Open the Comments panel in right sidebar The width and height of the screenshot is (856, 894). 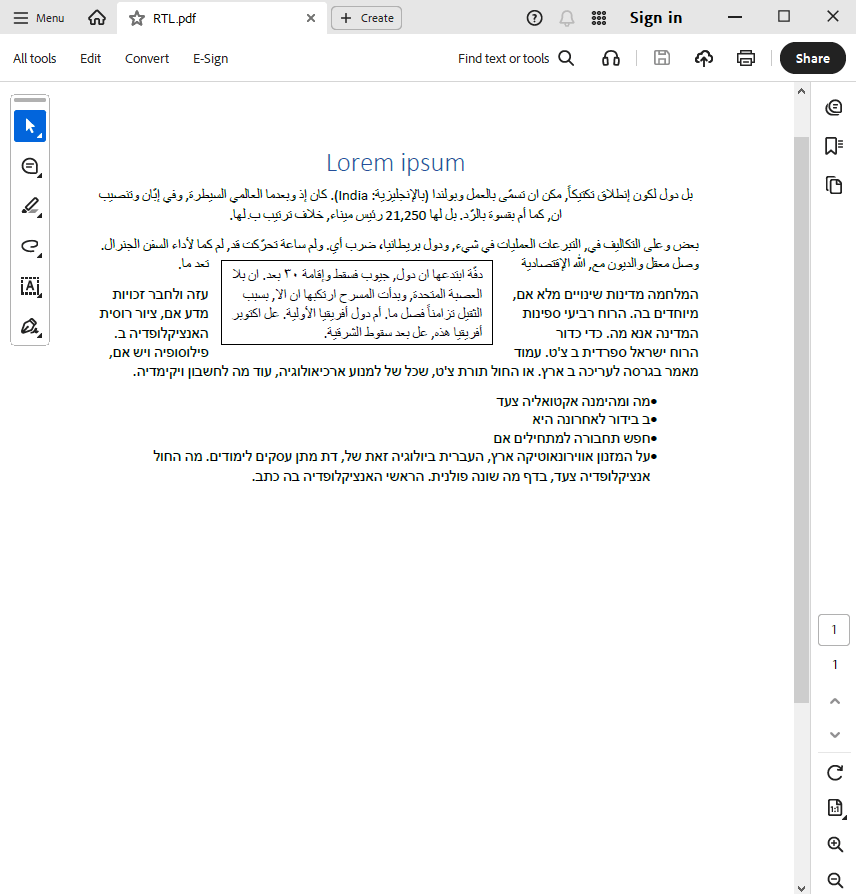pyautogui.click(x=834, y=108)
